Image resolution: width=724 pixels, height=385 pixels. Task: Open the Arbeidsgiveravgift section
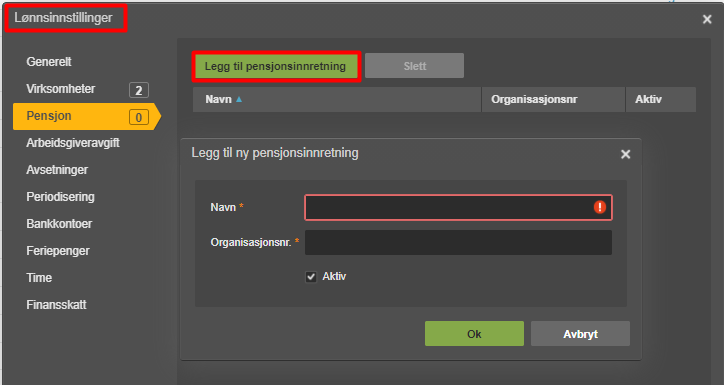[73, 143]
